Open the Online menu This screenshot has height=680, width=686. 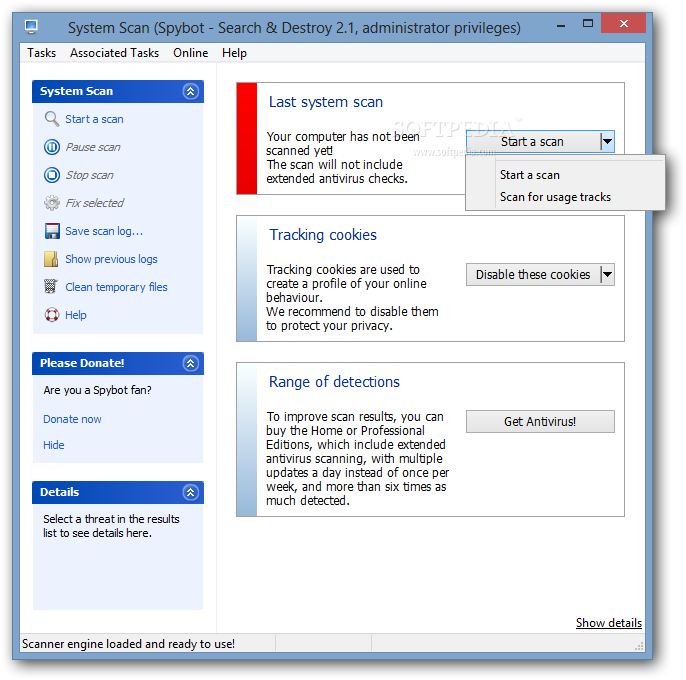click(x=191, y=53)
